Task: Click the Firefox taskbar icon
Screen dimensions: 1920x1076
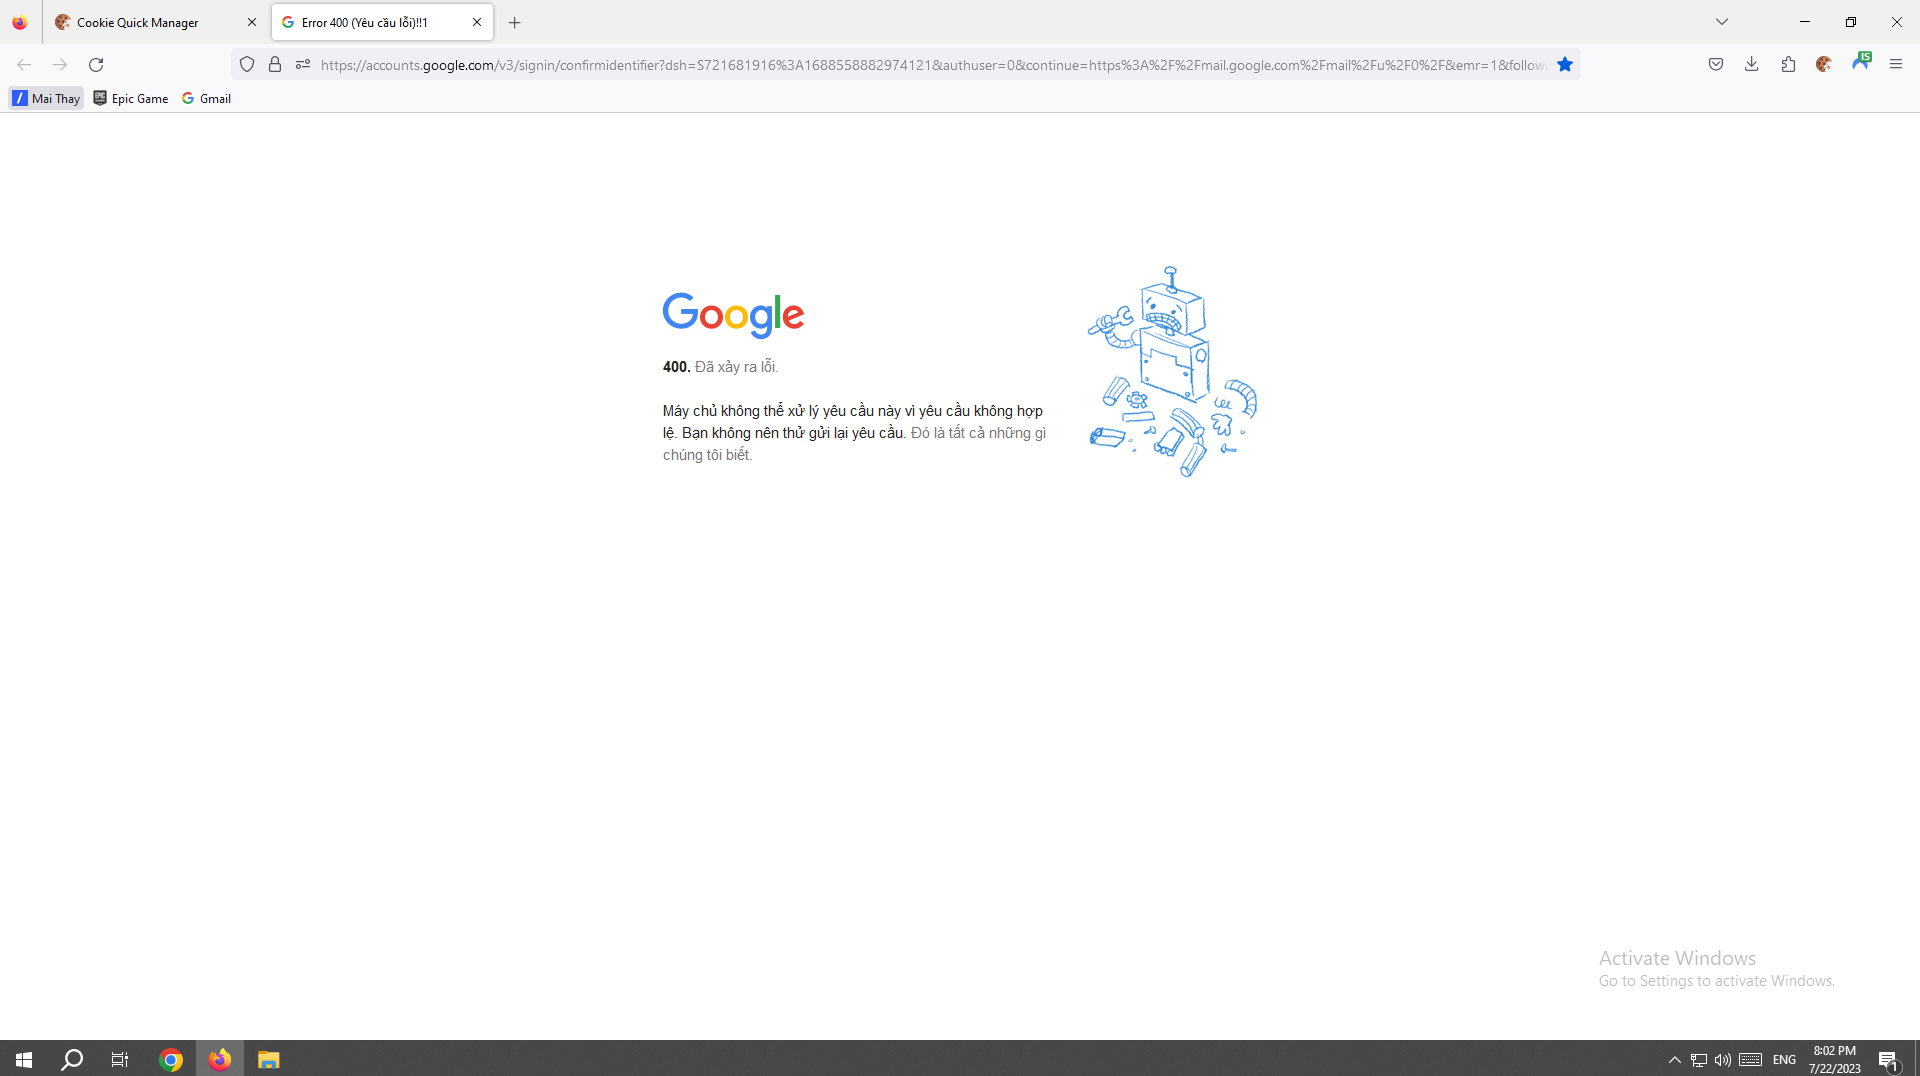Action: 220,1059
